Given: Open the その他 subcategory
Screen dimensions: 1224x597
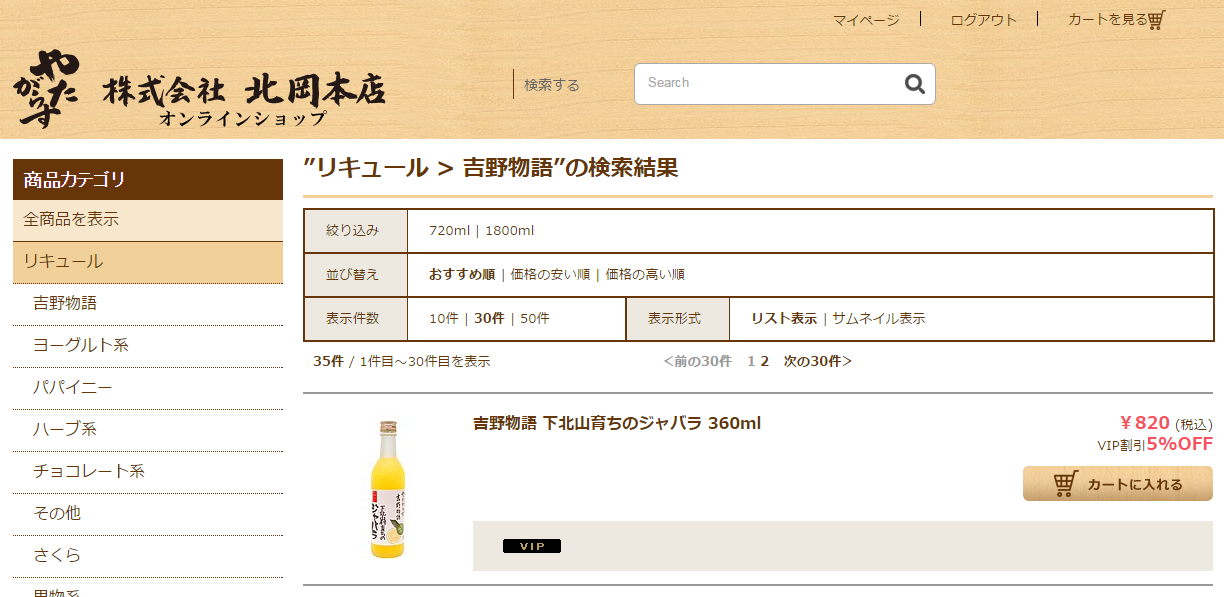Looking at the screenshot, I should coord(148,513).
